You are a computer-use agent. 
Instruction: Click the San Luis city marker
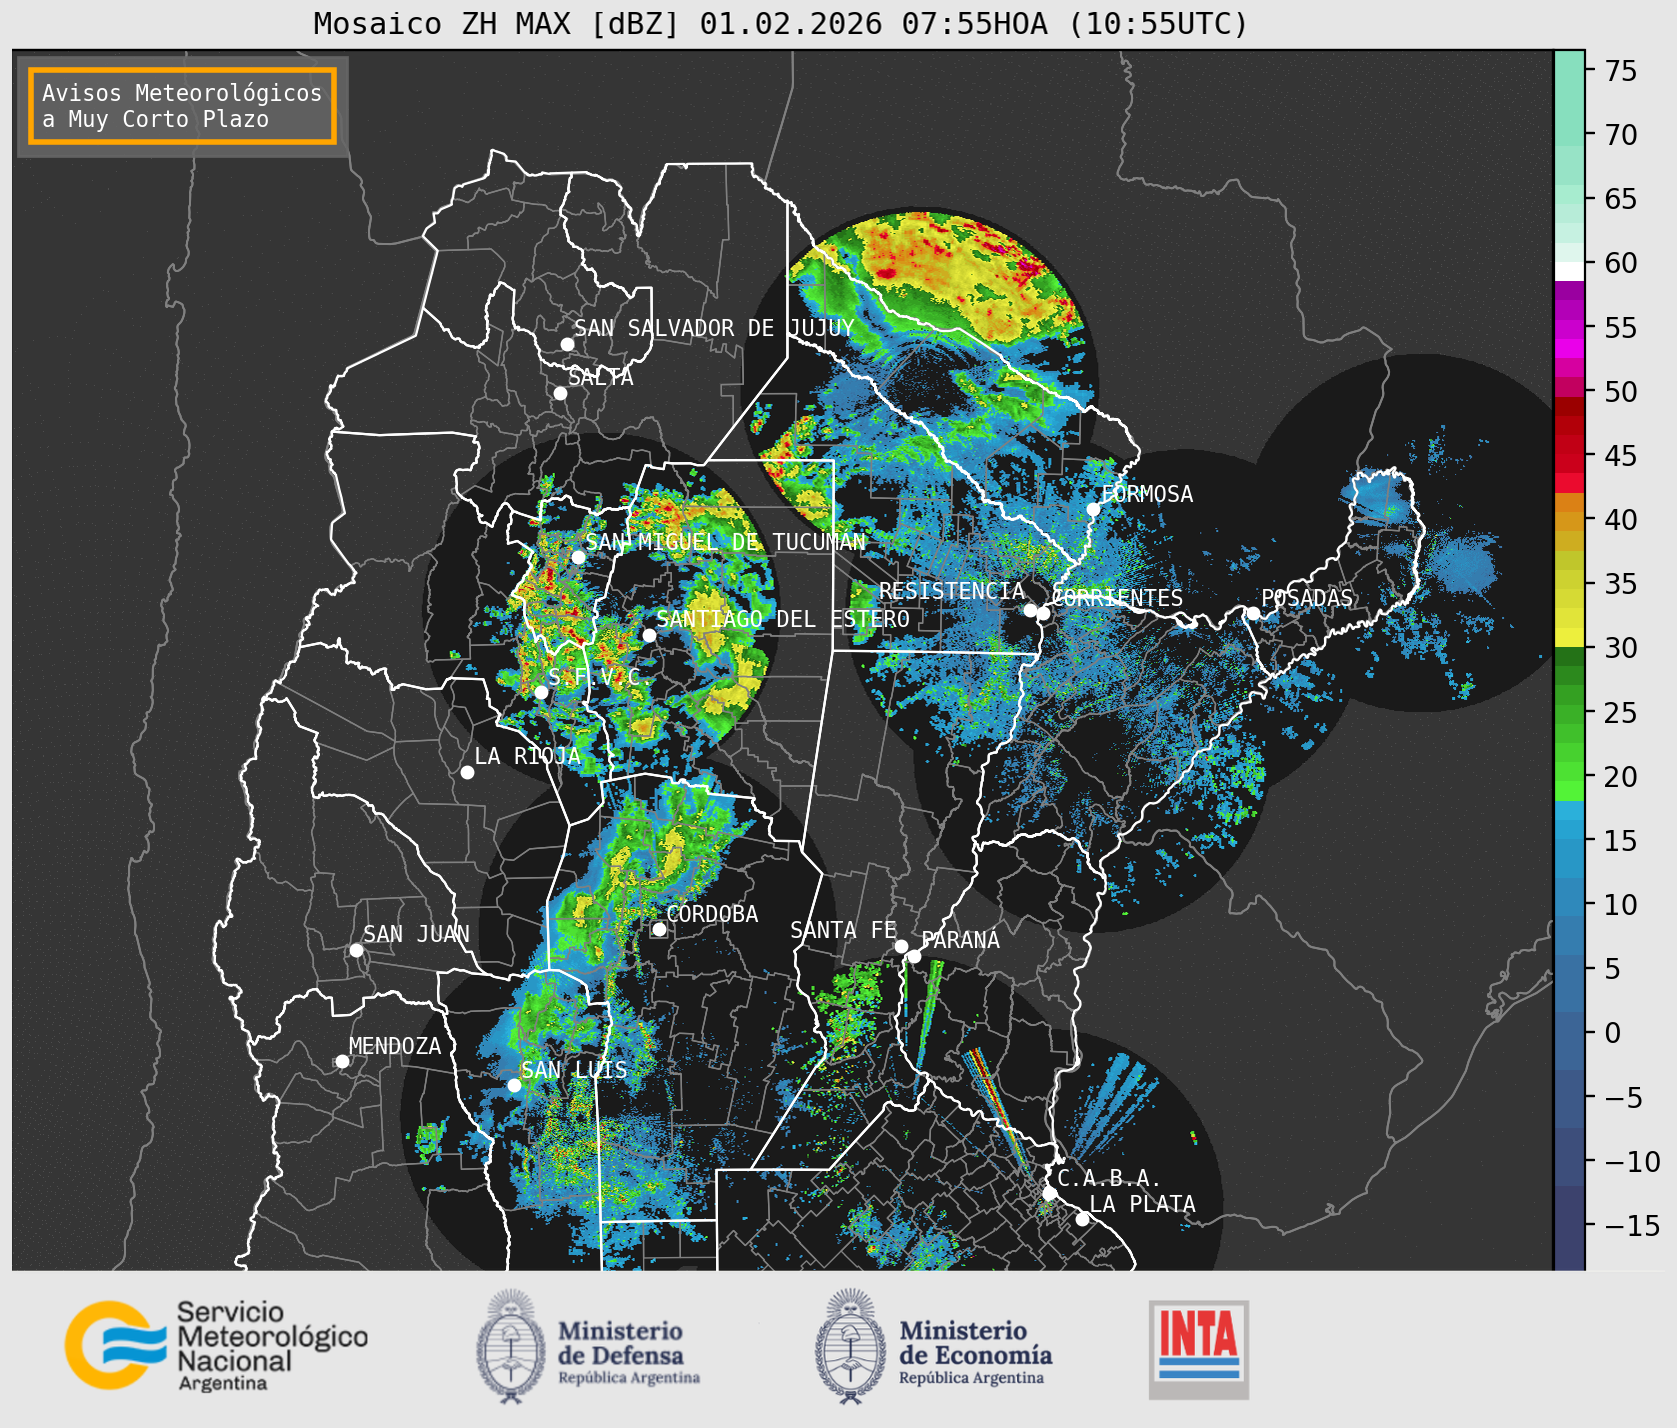pyautogui.click(x=514, y=1085)
